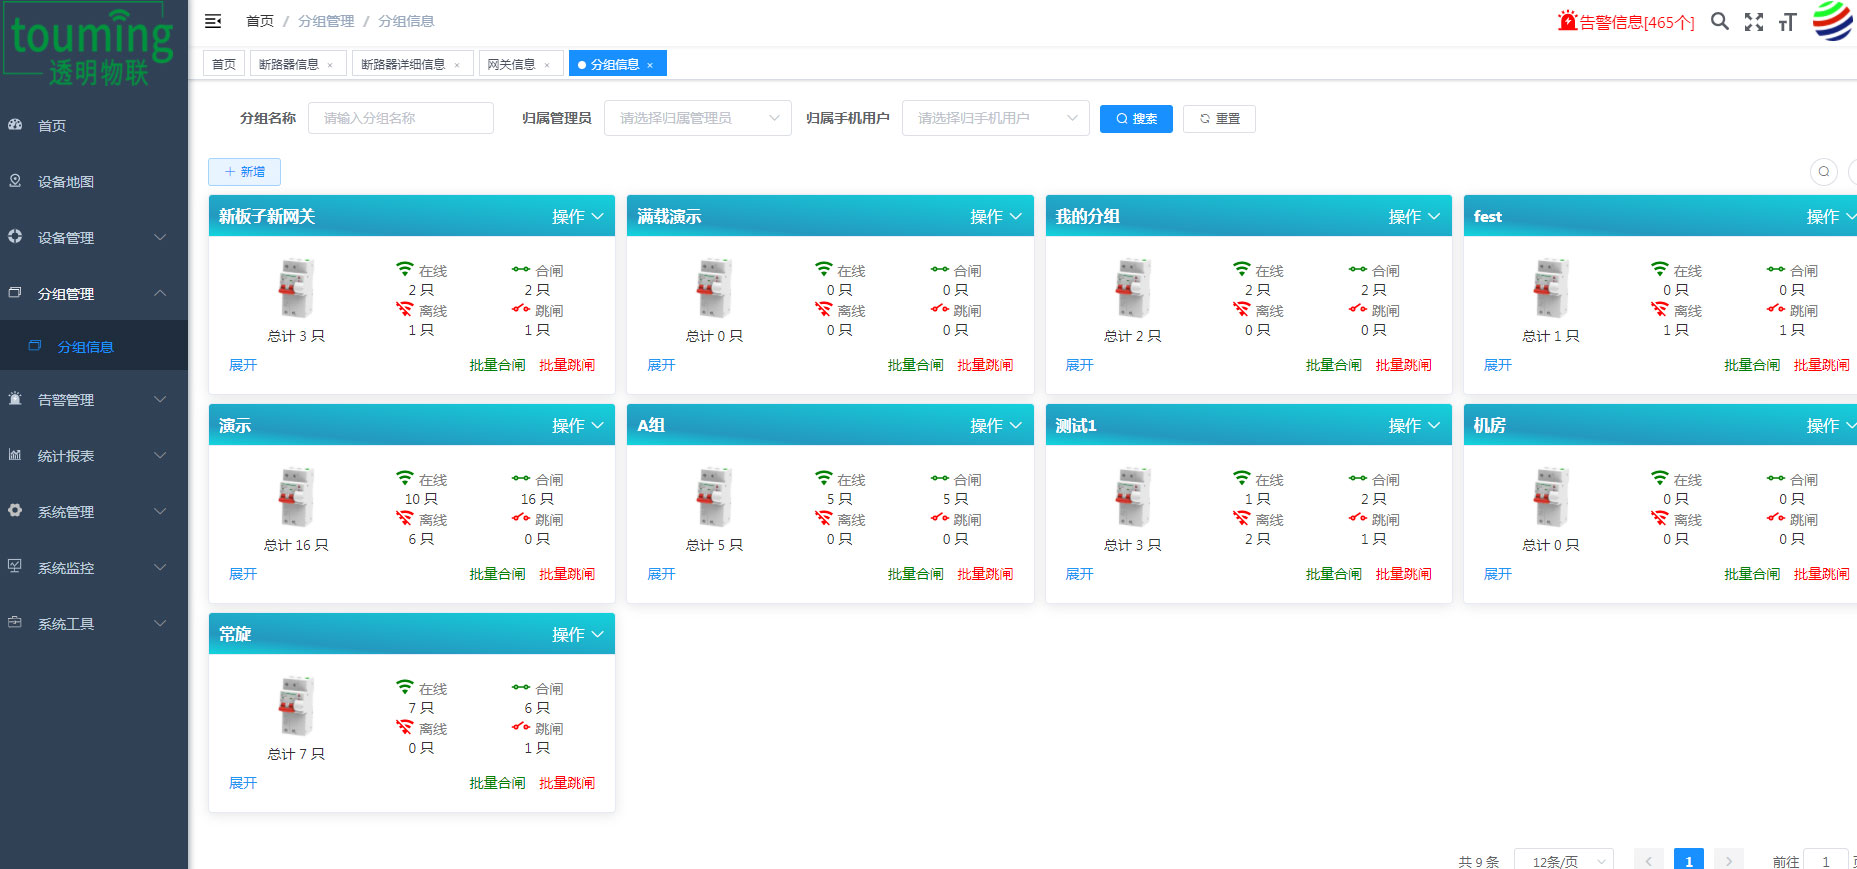This screenshot has width=1857, height=869.
Task: Click breaker image in 演示 group card
Action: click(296, 497)
